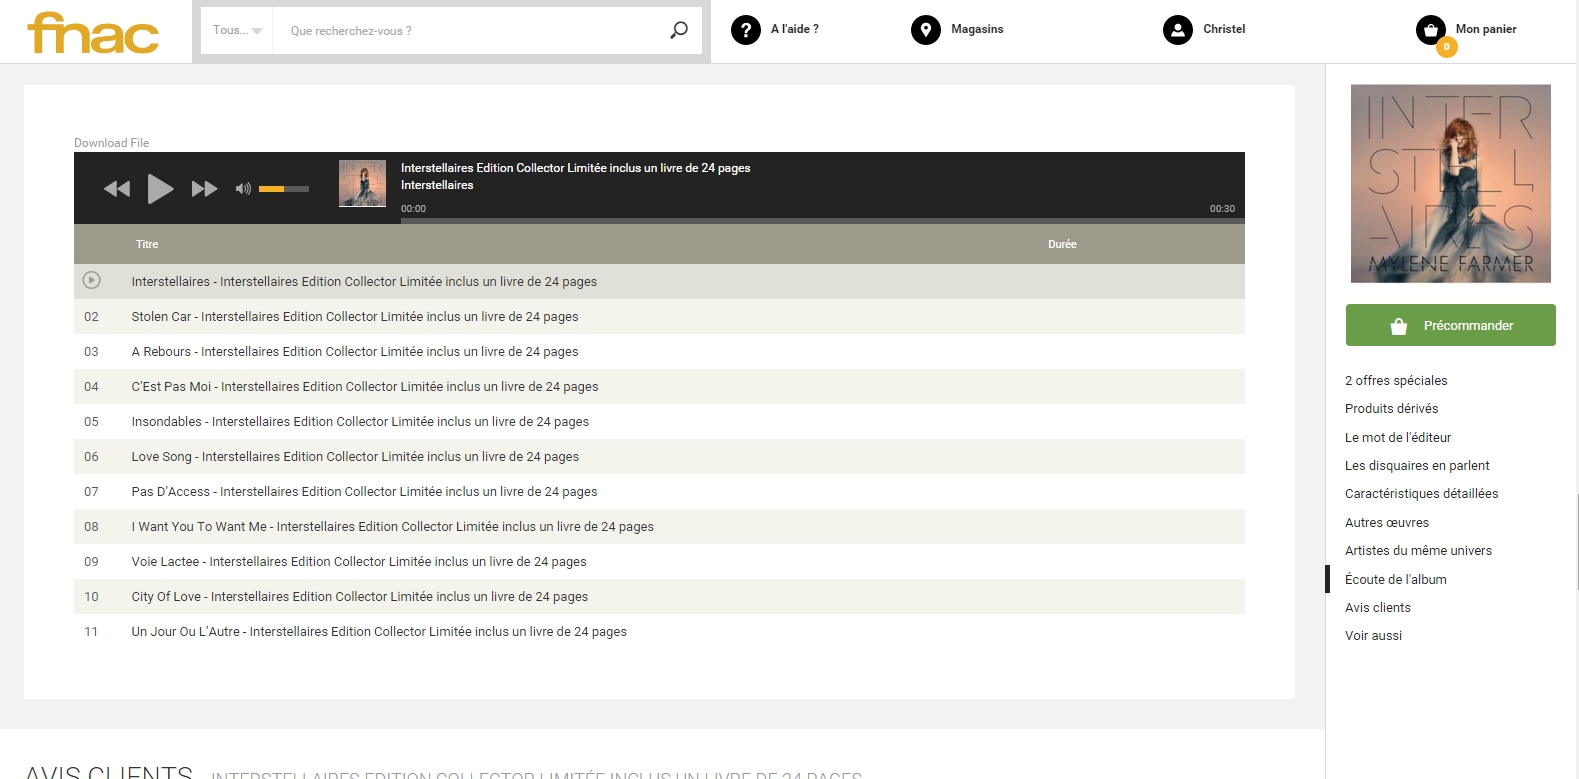The image size is (1579, 779).
Task: Play track 02 Stolen Car
Action: pyautogui.click(x=354, y=317)
